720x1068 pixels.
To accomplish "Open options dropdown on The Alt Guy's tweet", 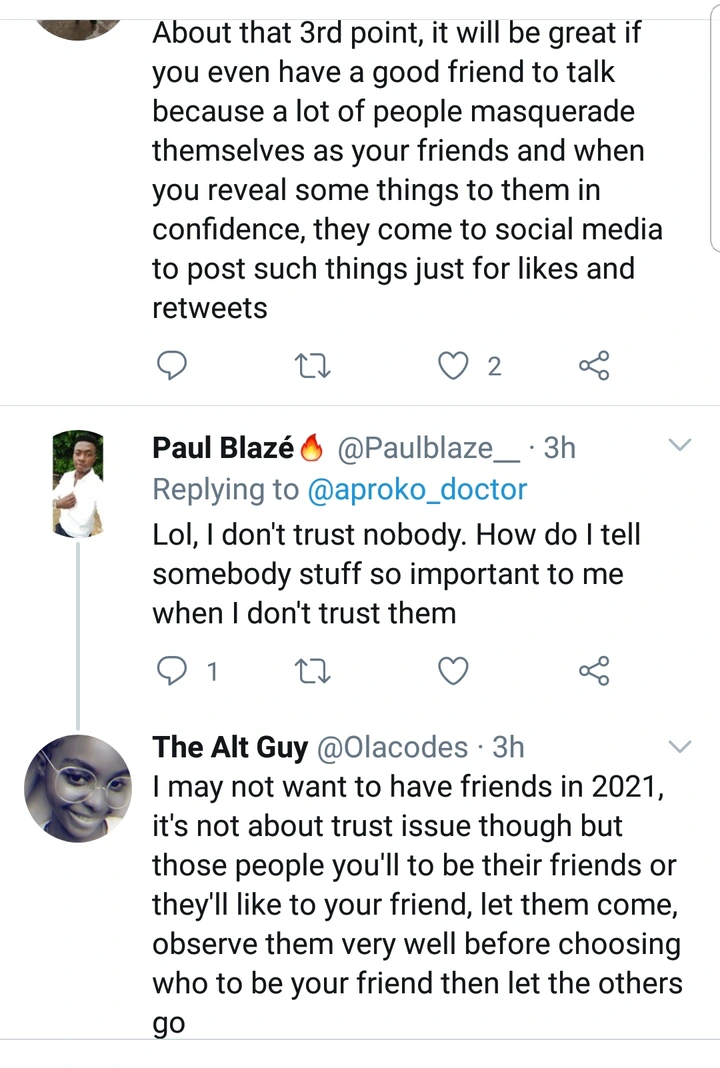I will point(679,746).
